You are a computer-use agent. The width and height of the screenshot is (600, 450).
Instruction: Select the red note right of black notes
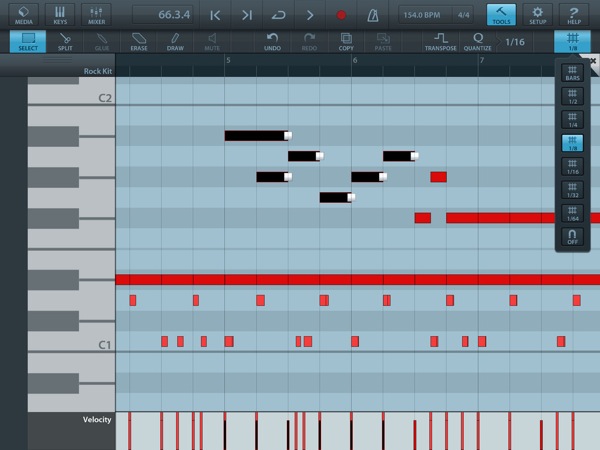(x=439, y=177)
